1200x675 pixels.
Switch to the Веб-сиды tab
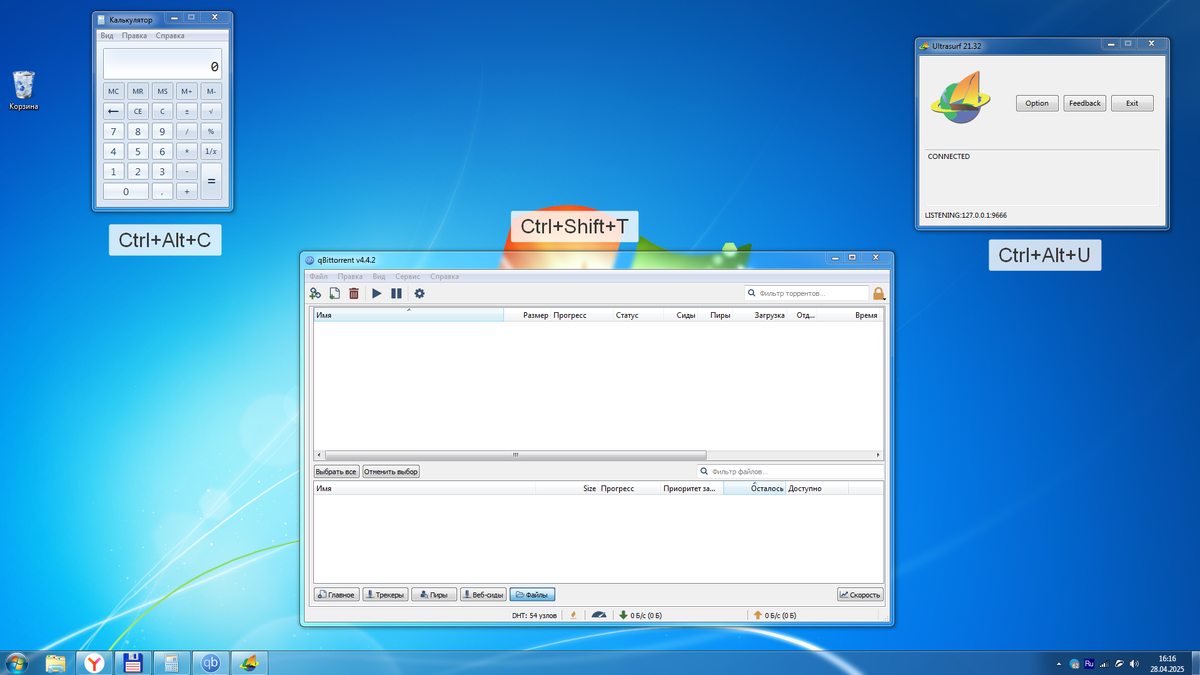point(483,594)
